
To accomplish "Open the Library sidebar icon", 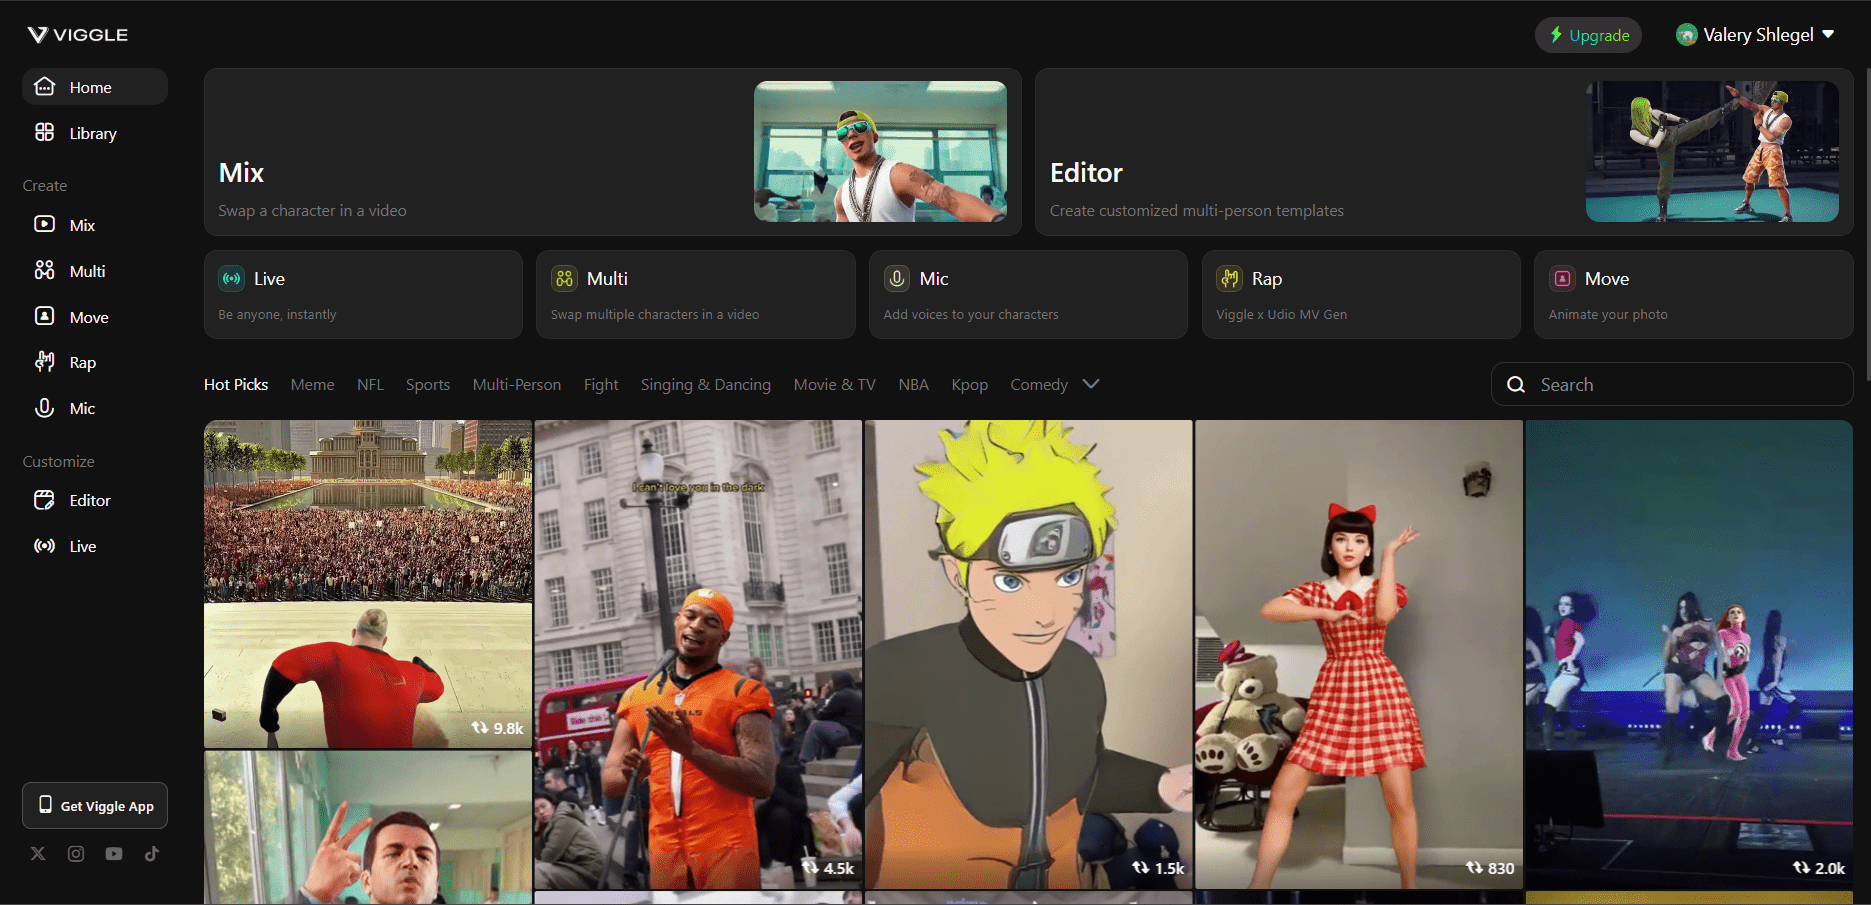I will click(45, 133).
